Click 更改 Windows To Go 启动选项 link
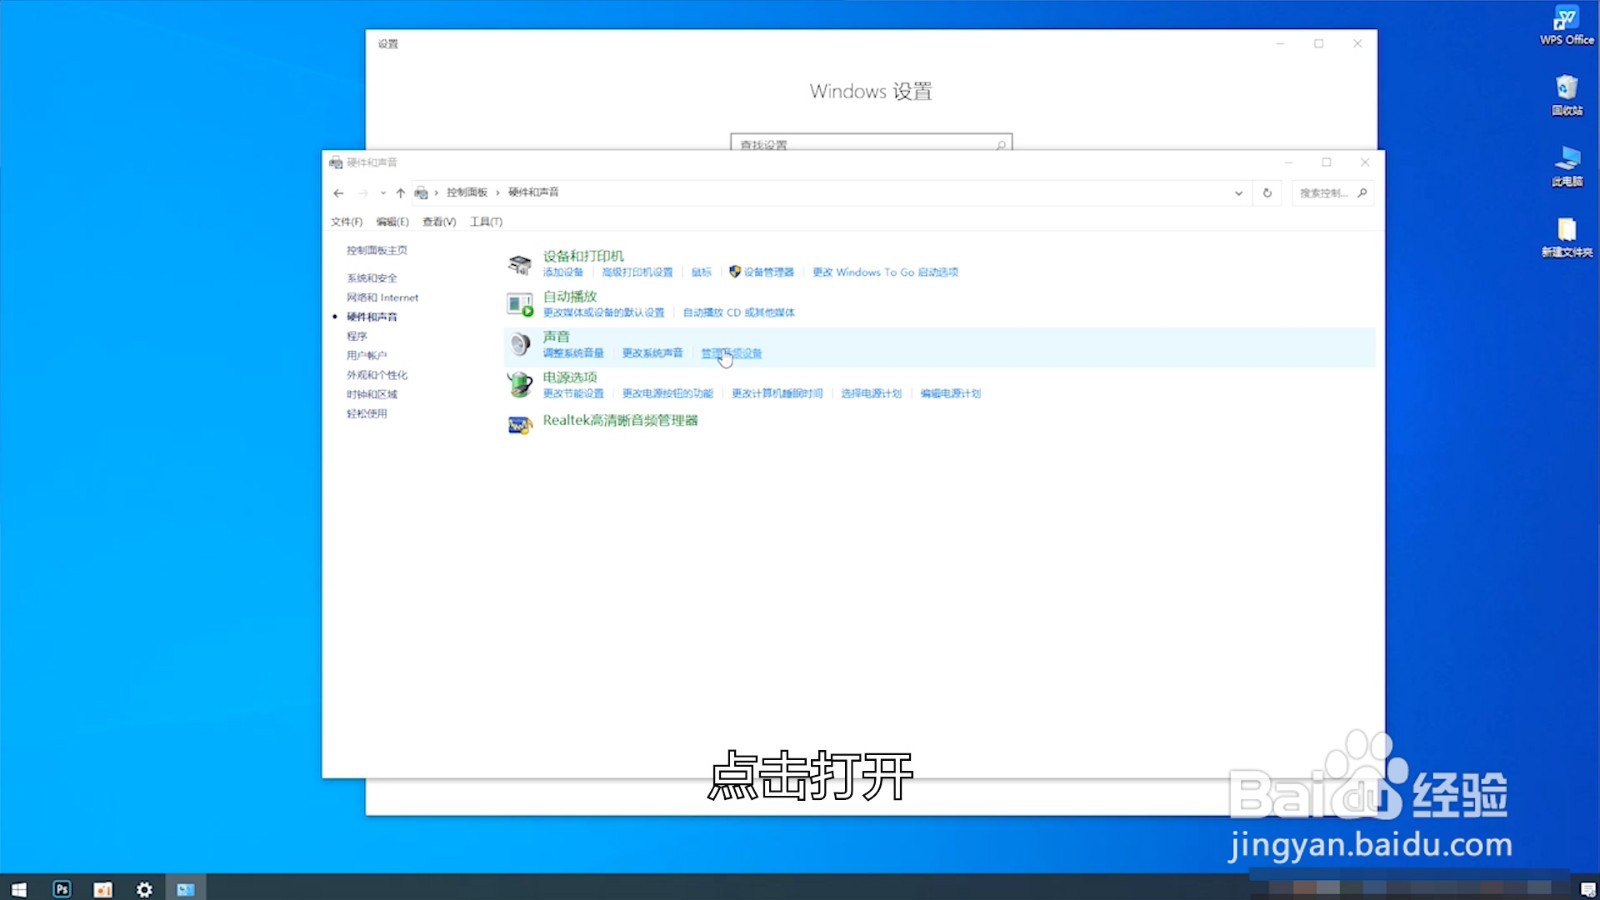Viewport: 1600px width, 900px height. (x=885, y=272)
